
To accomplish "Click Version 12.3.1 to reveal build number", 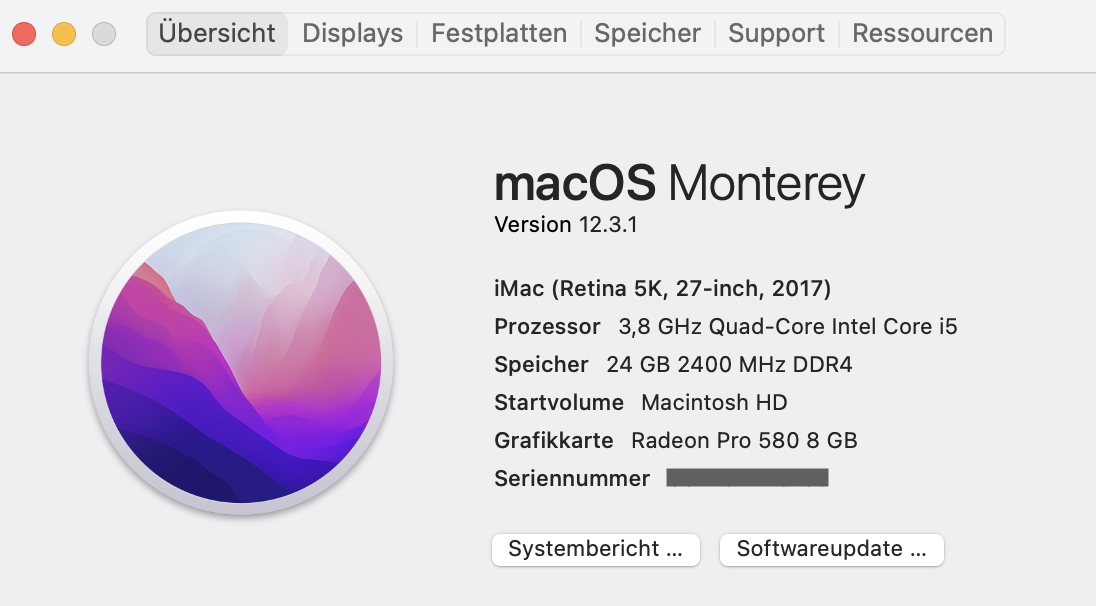I will click(x=566, y=225).
